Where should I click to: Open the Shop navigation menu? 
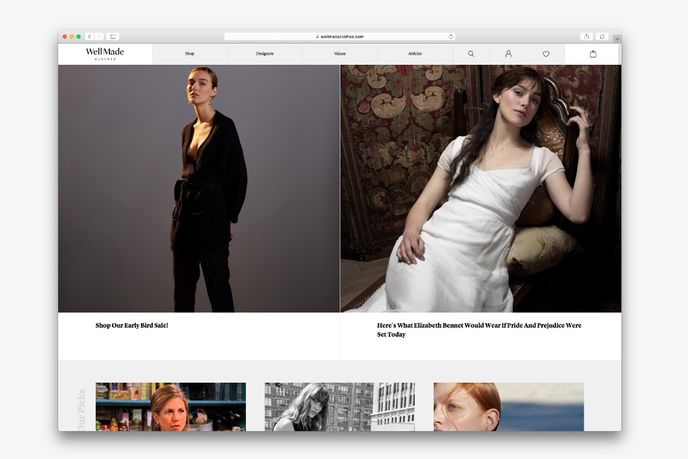pyautogui.click(x=190, y=54)
